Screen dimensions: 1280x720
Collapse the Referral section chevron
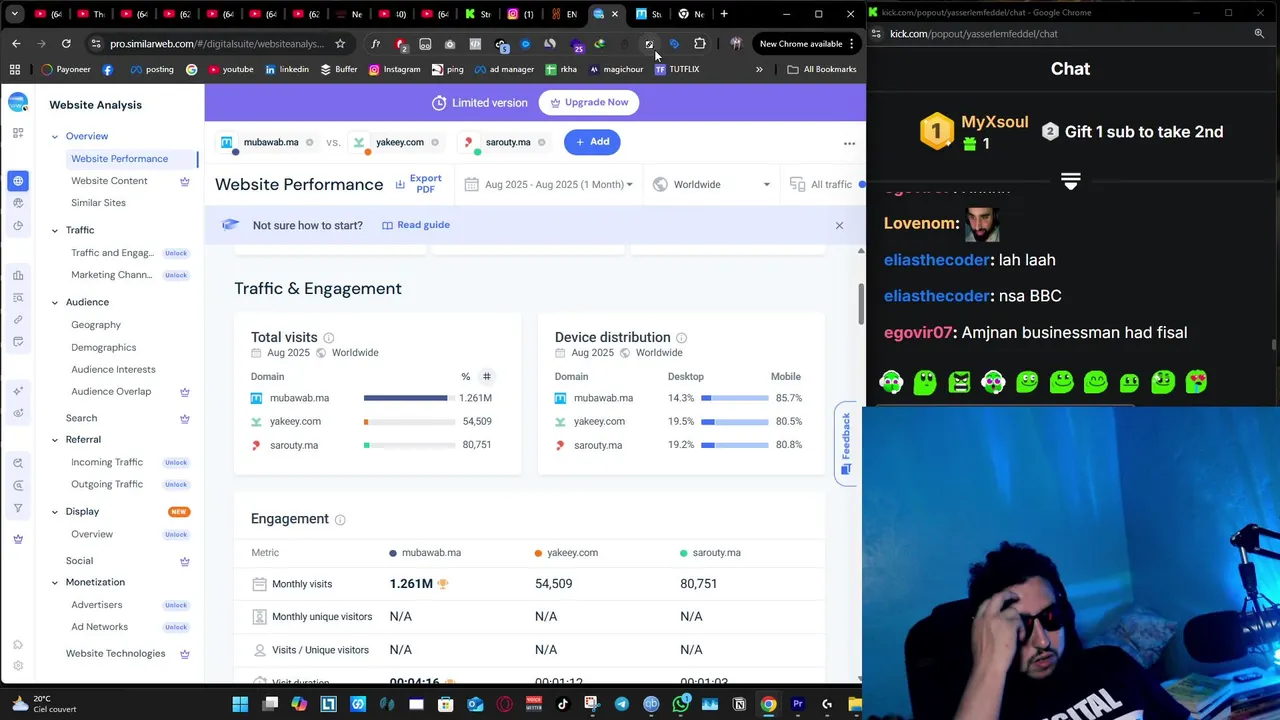pos(55,440)
